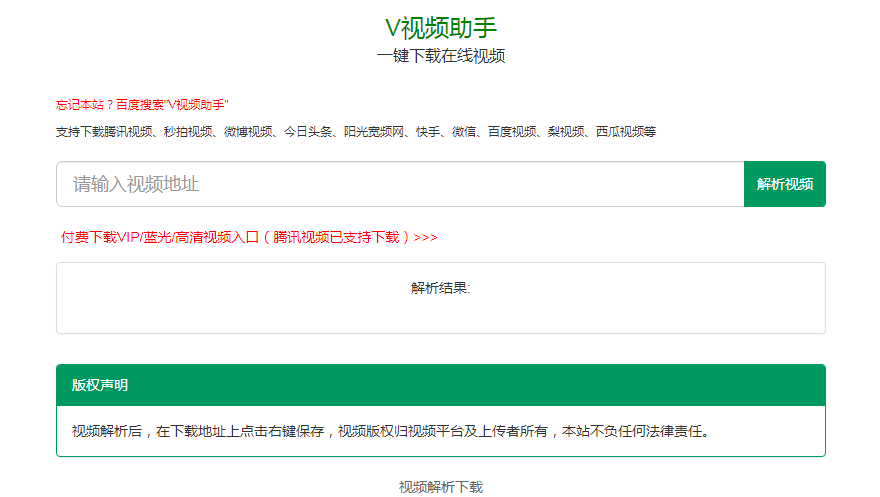Click the 解析结果 label in the result panel
The height and width of the screenshot is (497, 880).
[440, 288]
